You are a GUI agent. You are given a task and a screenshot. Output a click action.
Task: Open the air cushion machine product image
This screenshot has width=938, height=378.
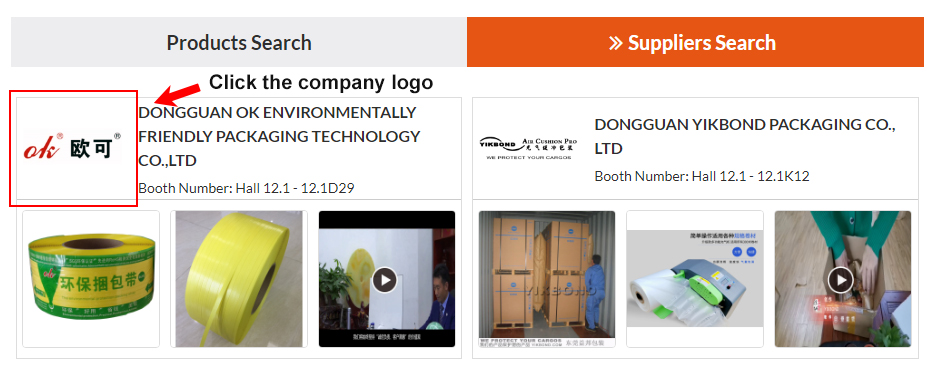click(x=695, y=279)
